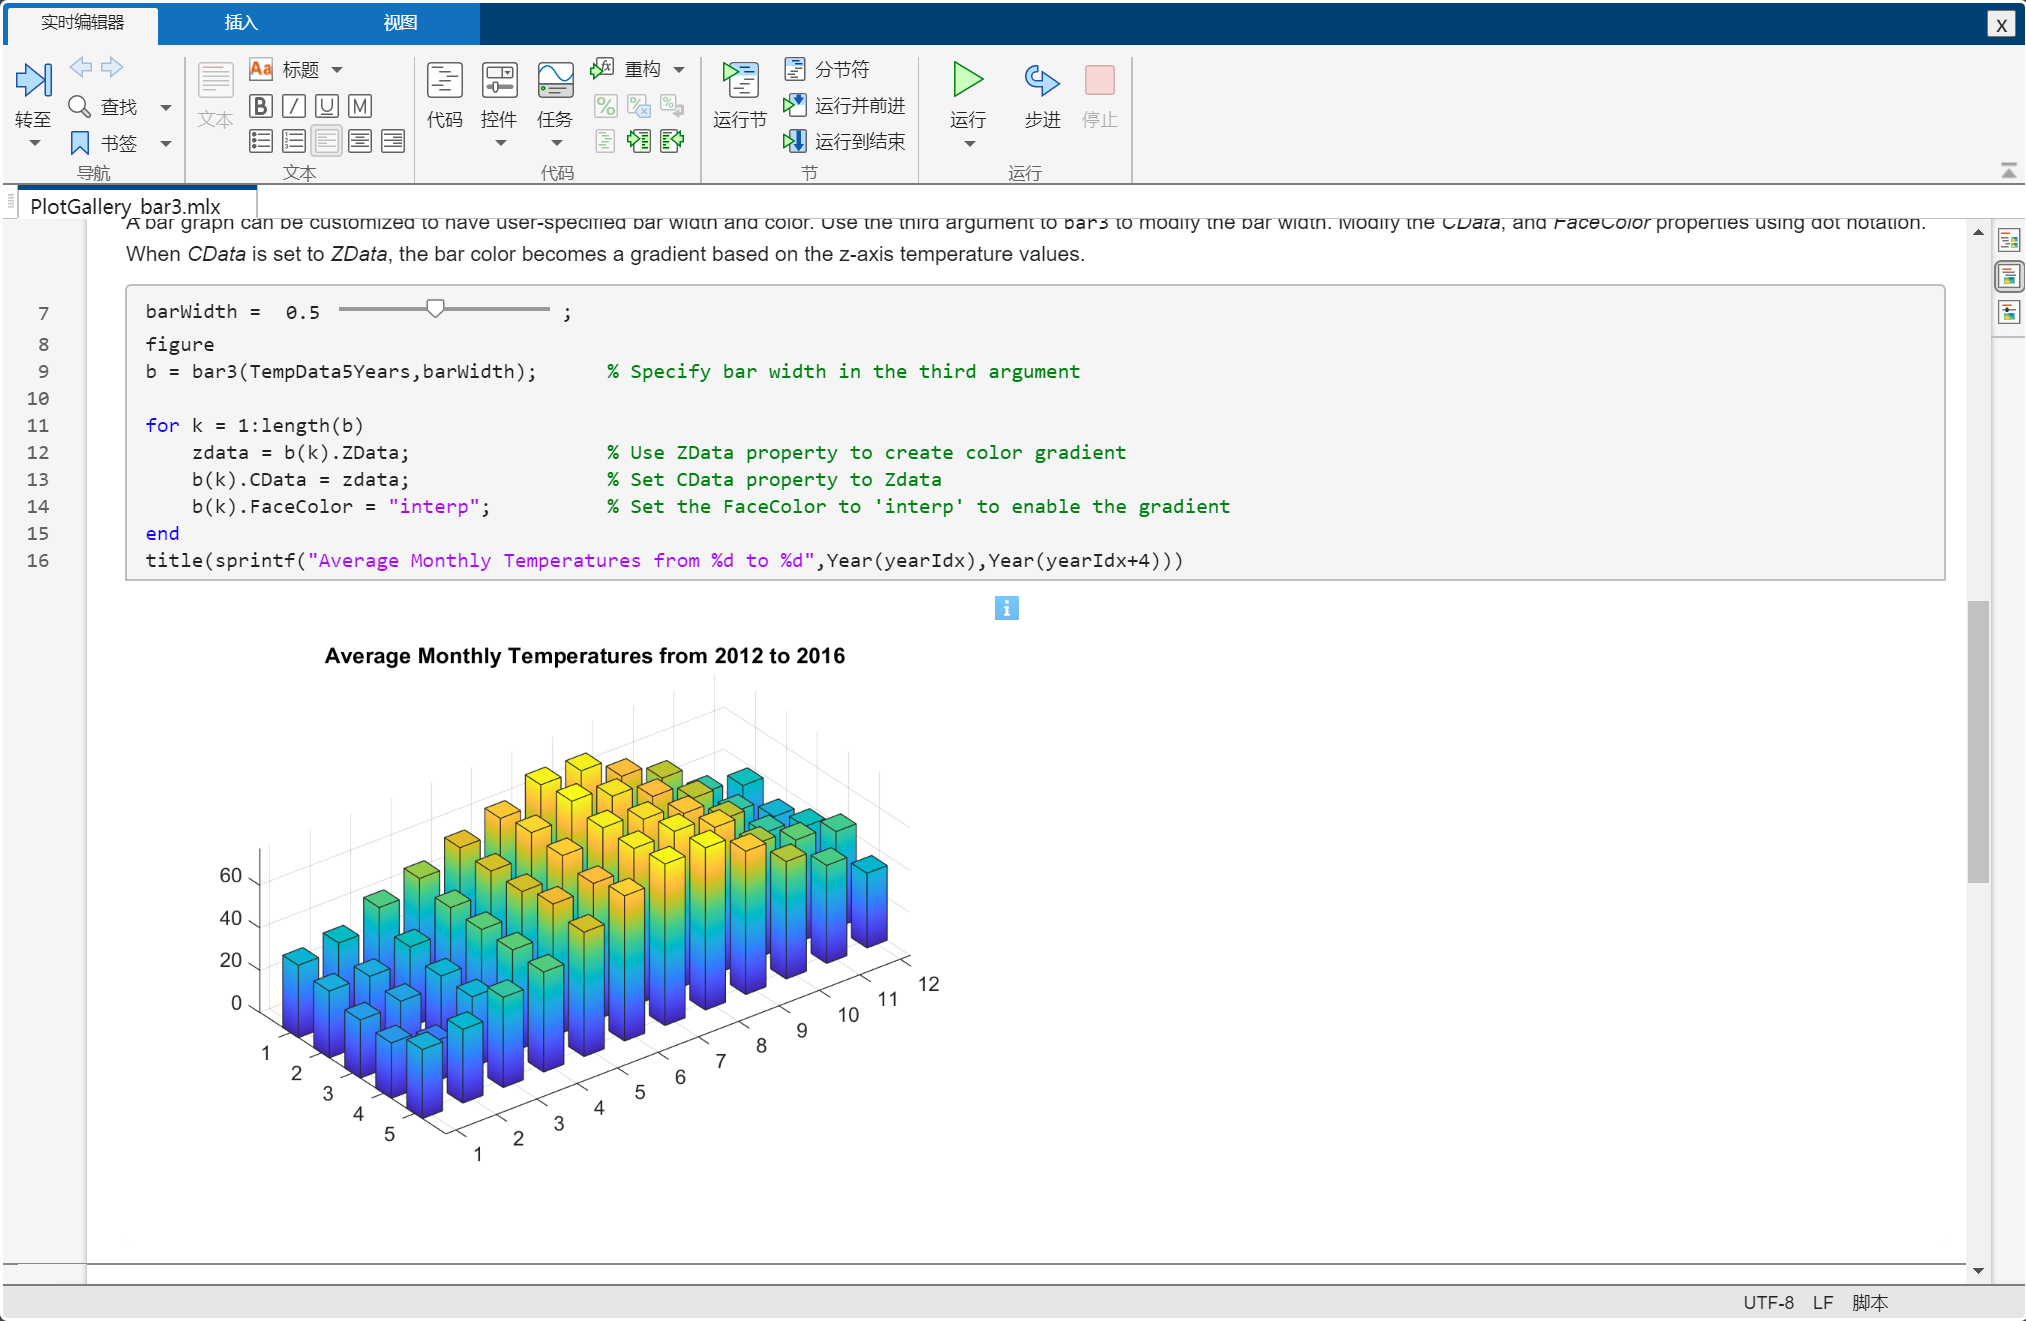Viewport: 2026px width, 1321px height.
Task: Click the Go To navigation icon
Action: point(33,81)
